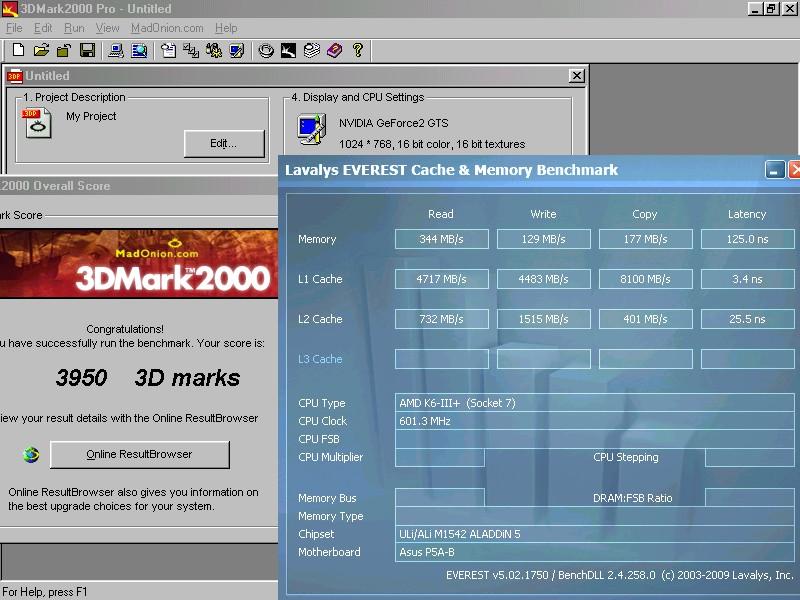The width and height of the screenshot is (800, 600).
Task: Click the New project toolbar icon
Action: pos(18,50)
